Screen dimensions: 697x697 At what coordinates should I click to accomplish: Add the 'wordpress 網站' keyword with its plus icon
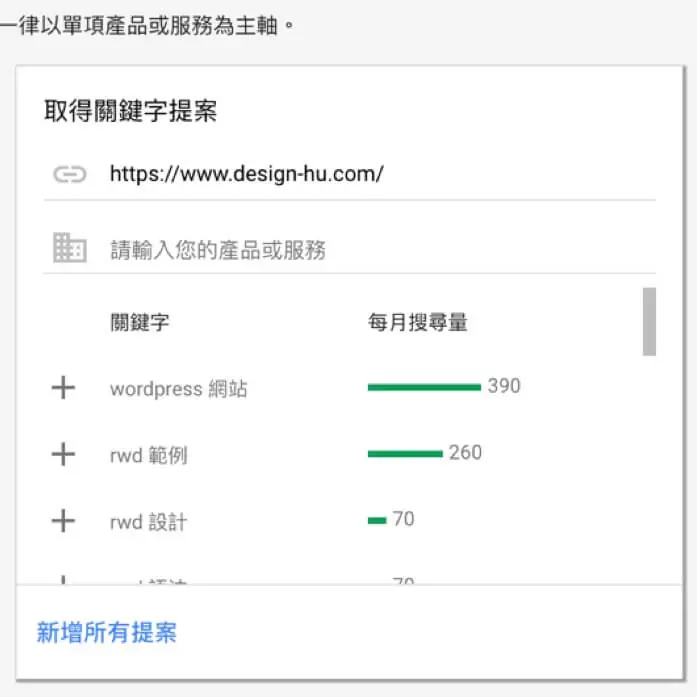[x=63, y=388]
